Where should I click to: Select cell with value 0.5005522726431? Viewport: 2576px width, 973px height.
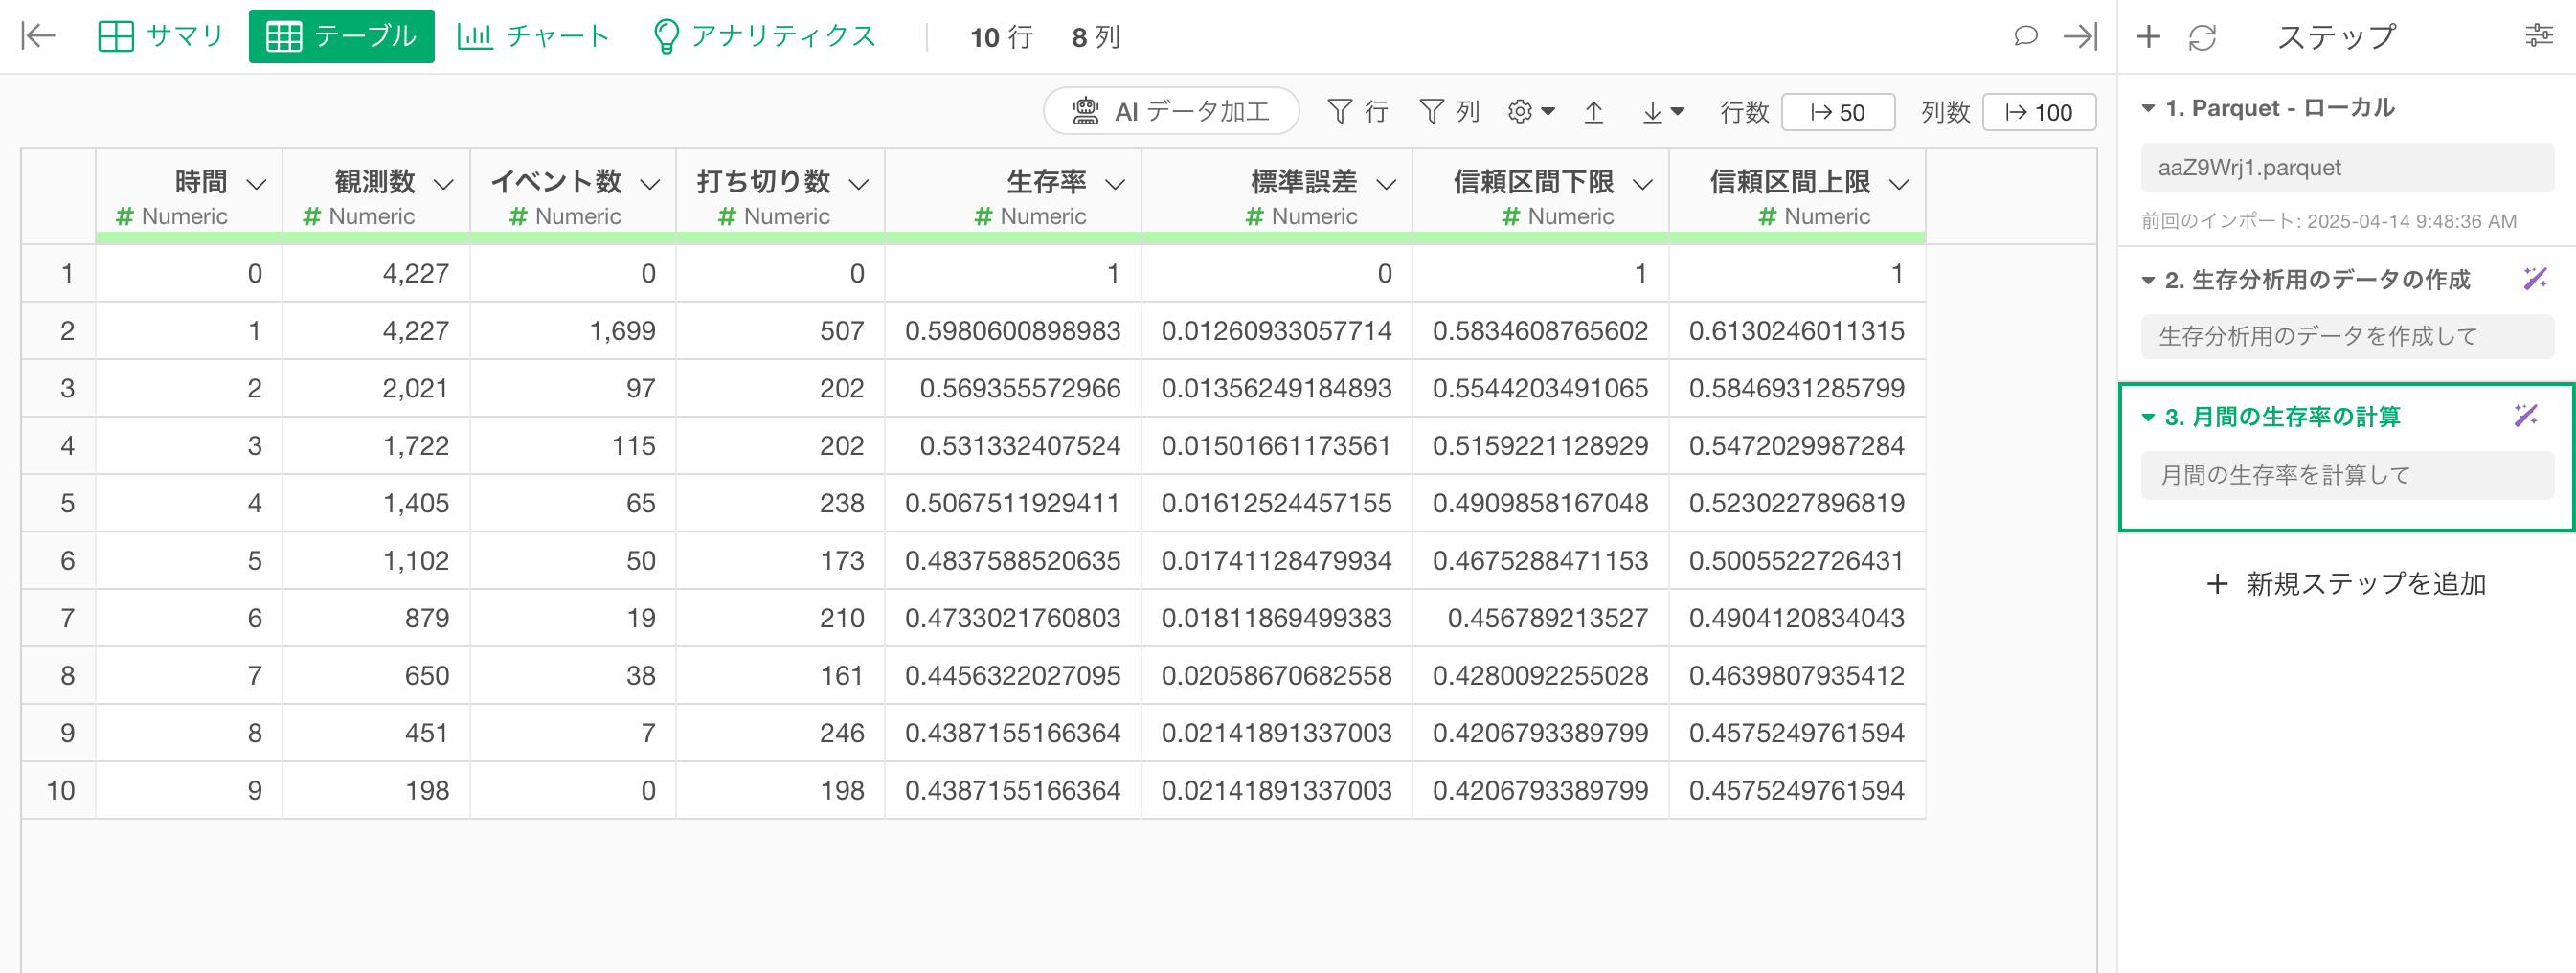(1797, 561)
